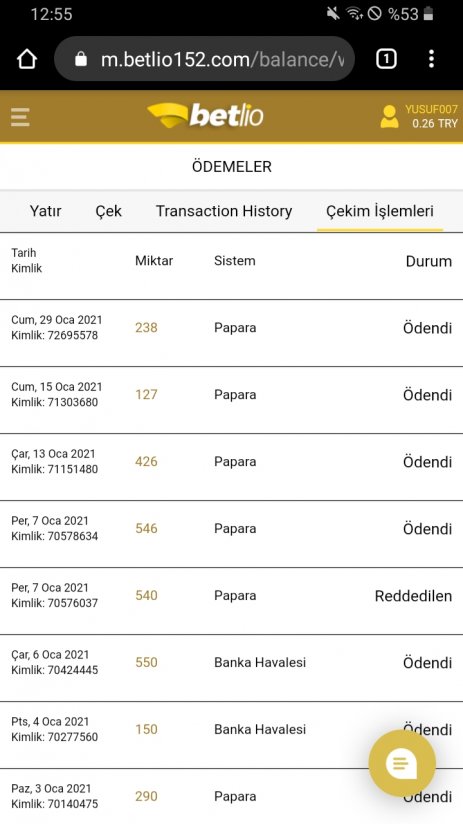Image resolution: width=463 pixels, height=824 pixels.
Task: Open the hamburger menu icon
Action: tap(20, 117)
